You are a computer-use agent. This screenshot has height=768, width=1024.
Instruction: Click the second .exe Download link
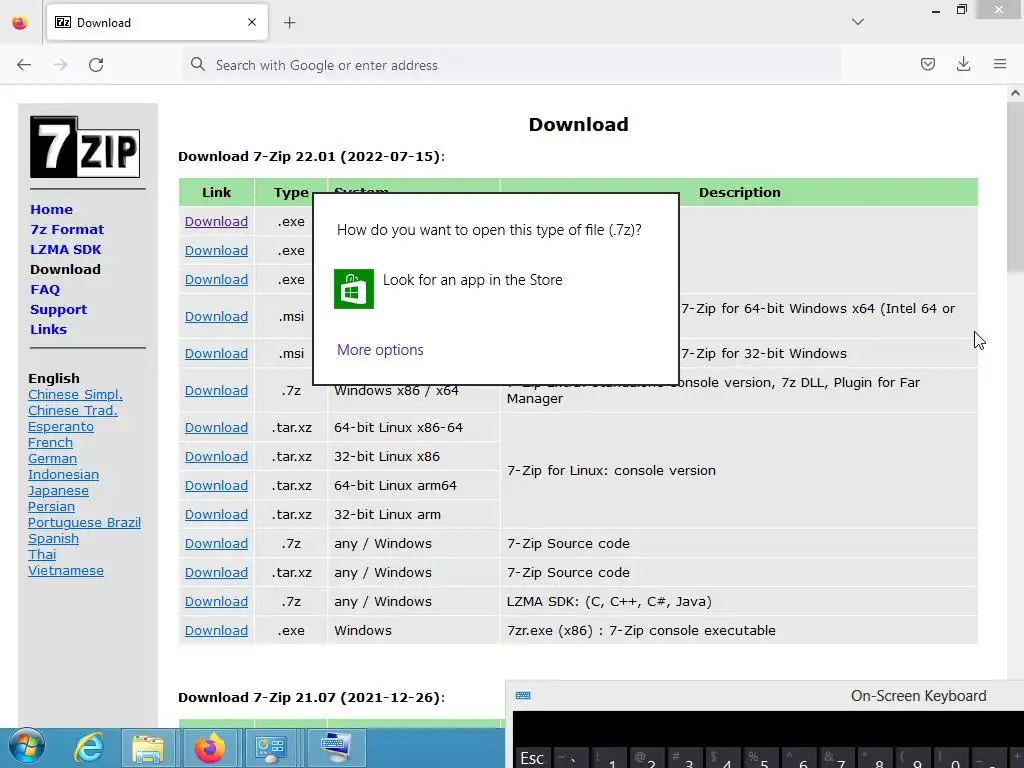[216, 251]
